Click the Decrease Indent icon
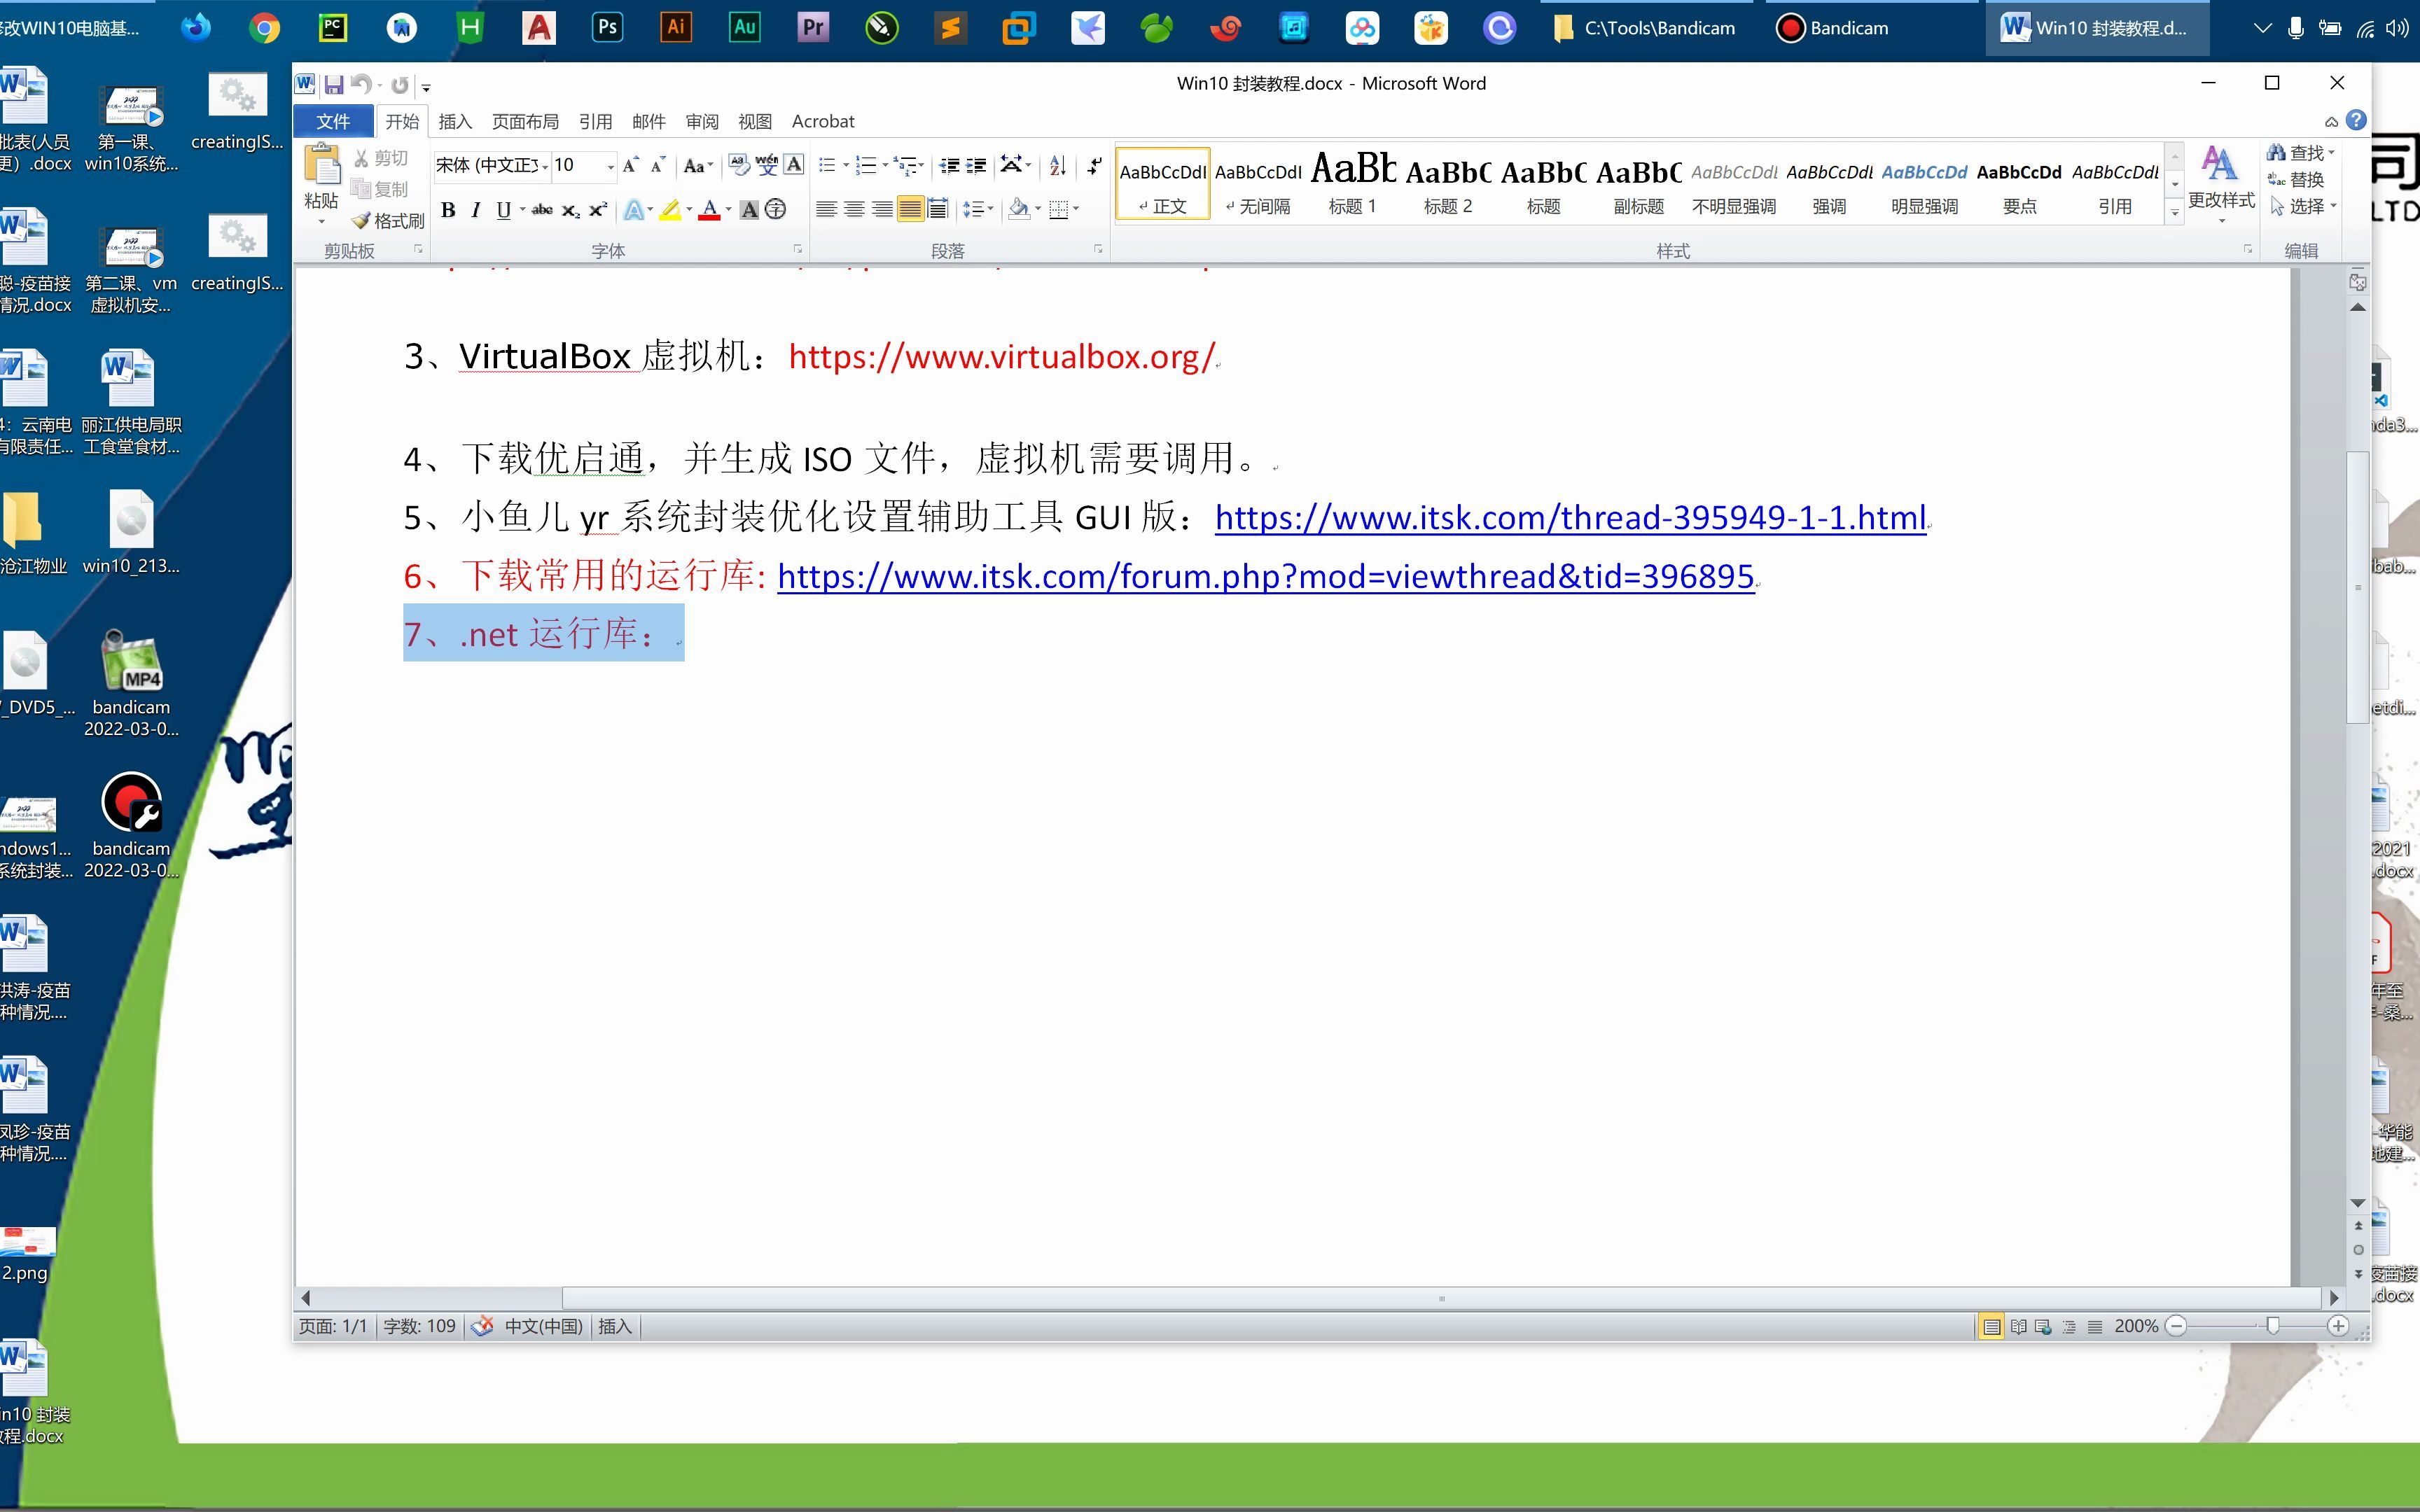2420x1512 pixels. point(949,166)
